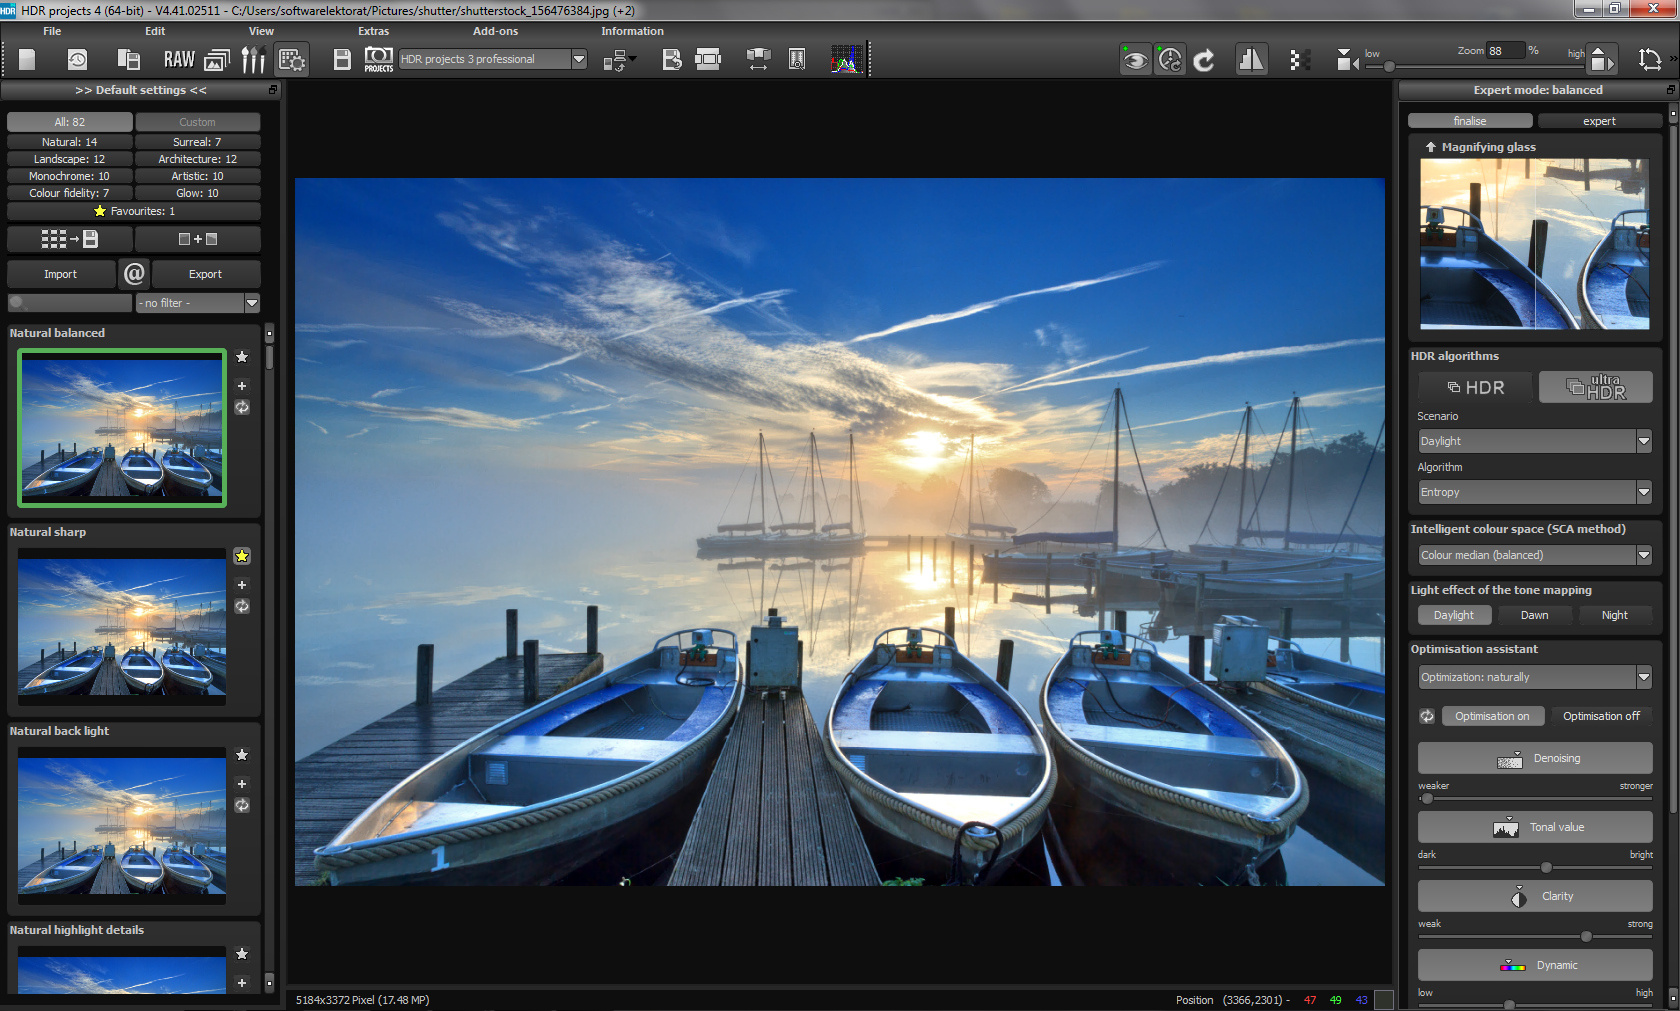Adjust the Zoom slider in the toolbar
This screenshot has width=1680, height=1011.
(1475, 66)
